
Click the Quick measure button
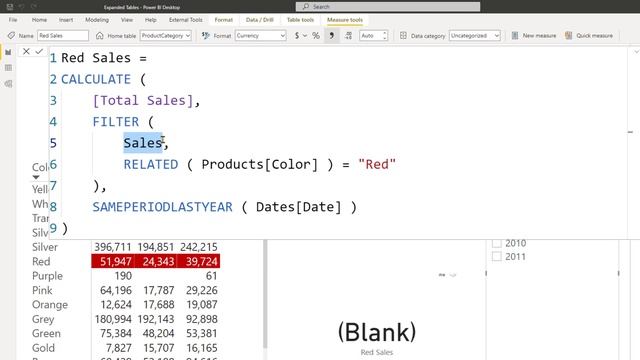coord(589,36)
